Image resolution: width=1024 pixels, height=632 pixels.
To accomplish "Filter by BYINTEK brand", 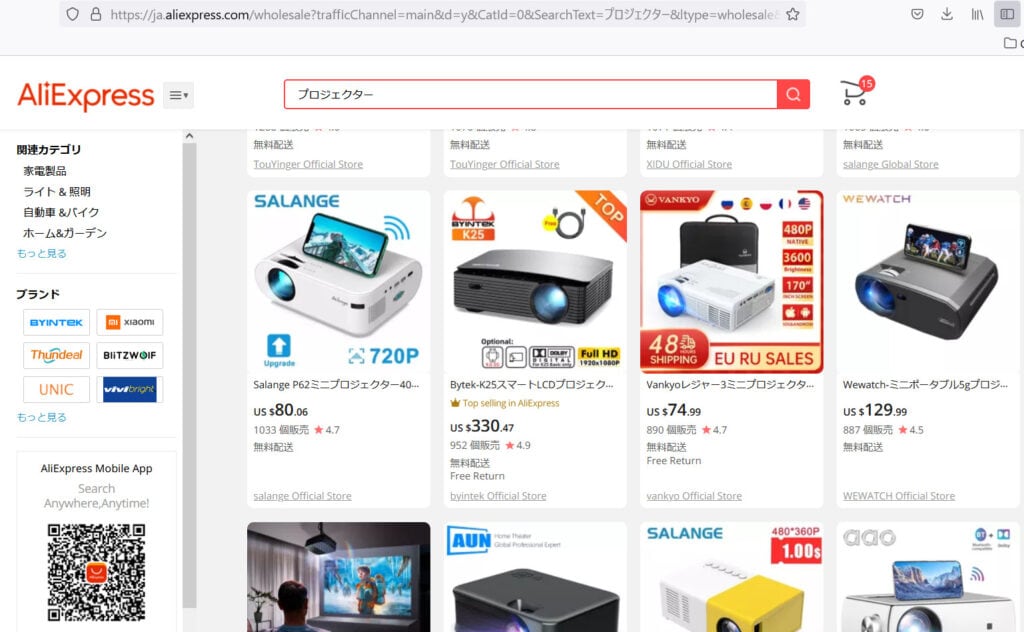I will click(56, 323).
